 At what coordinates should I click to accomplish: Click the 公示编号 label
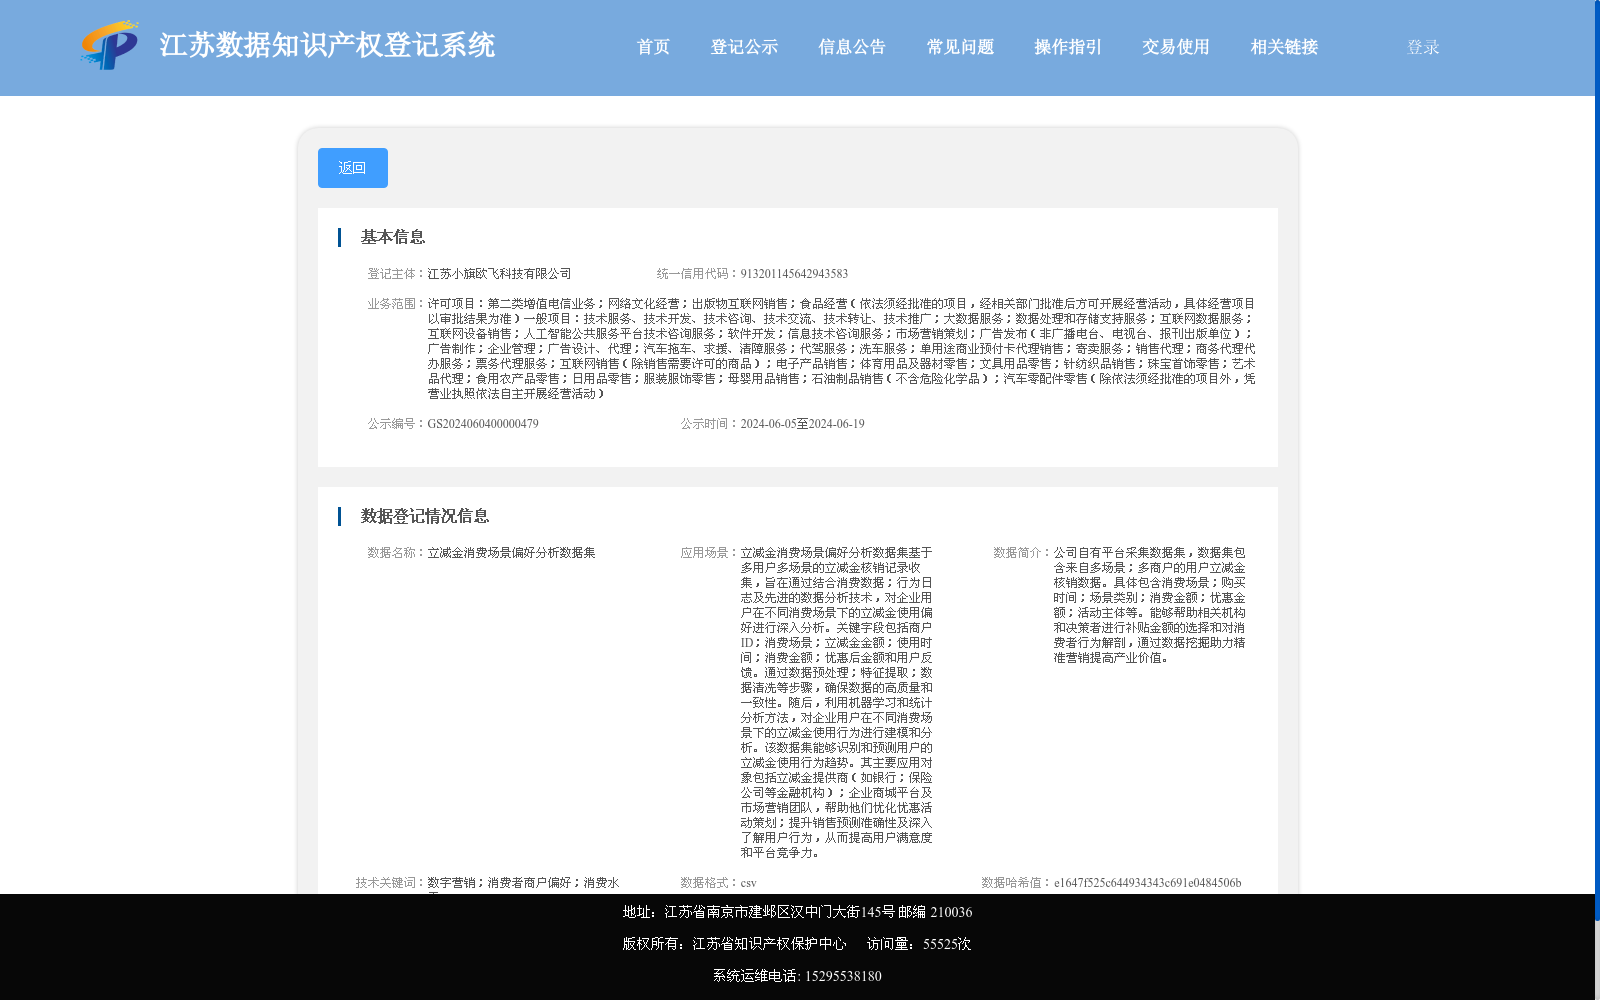[x=397, y=424]
